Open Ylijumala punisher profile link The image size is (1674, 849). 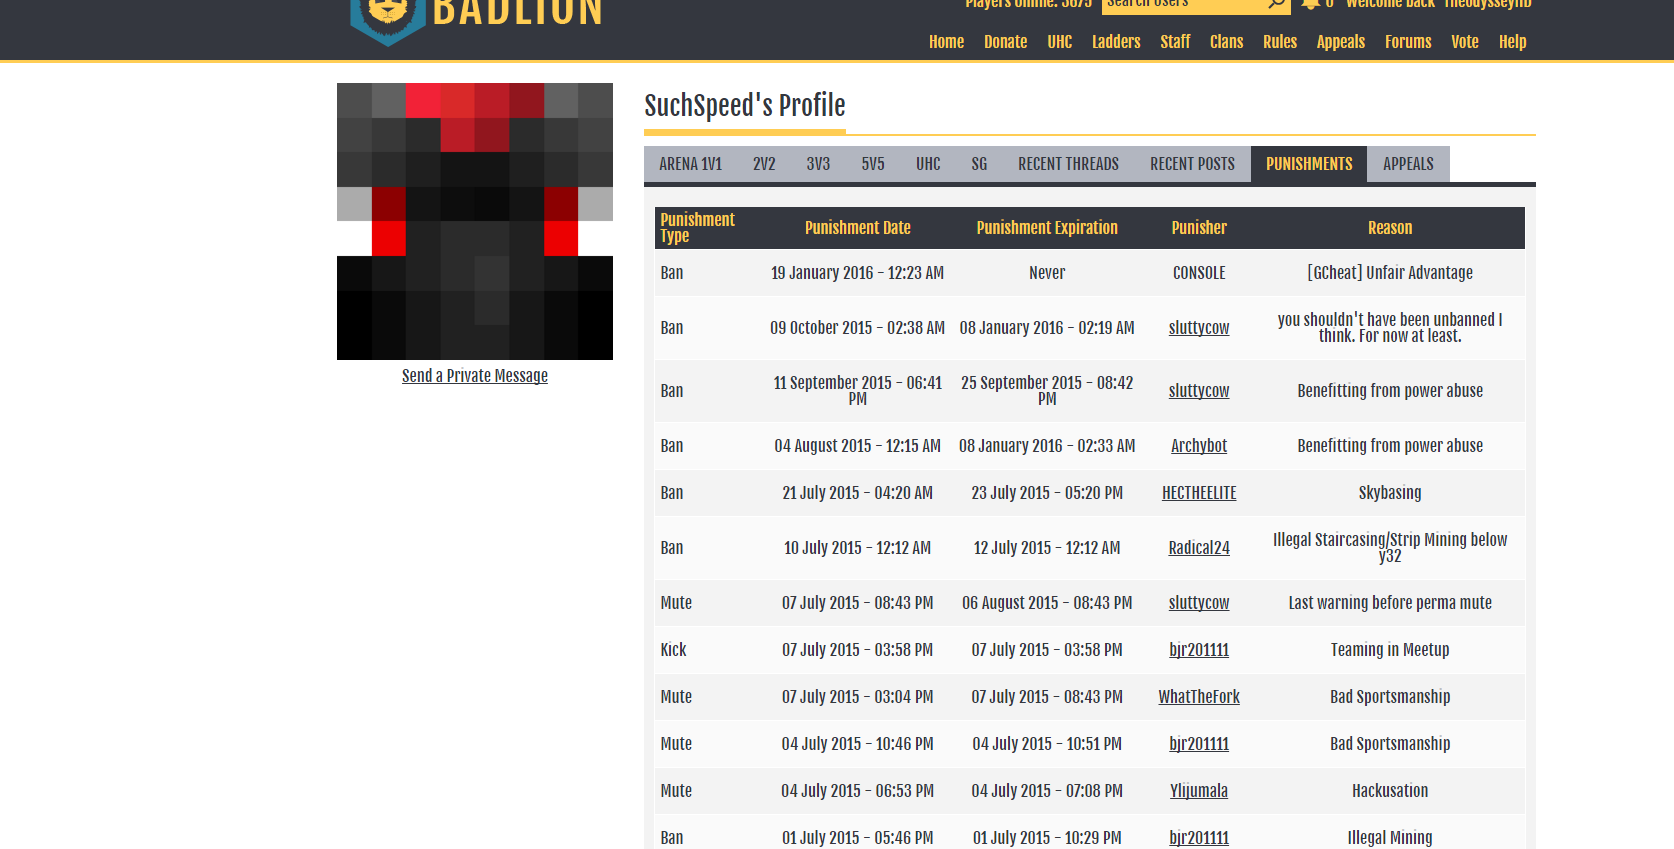pyautogui.click(x=1199, y=791)
